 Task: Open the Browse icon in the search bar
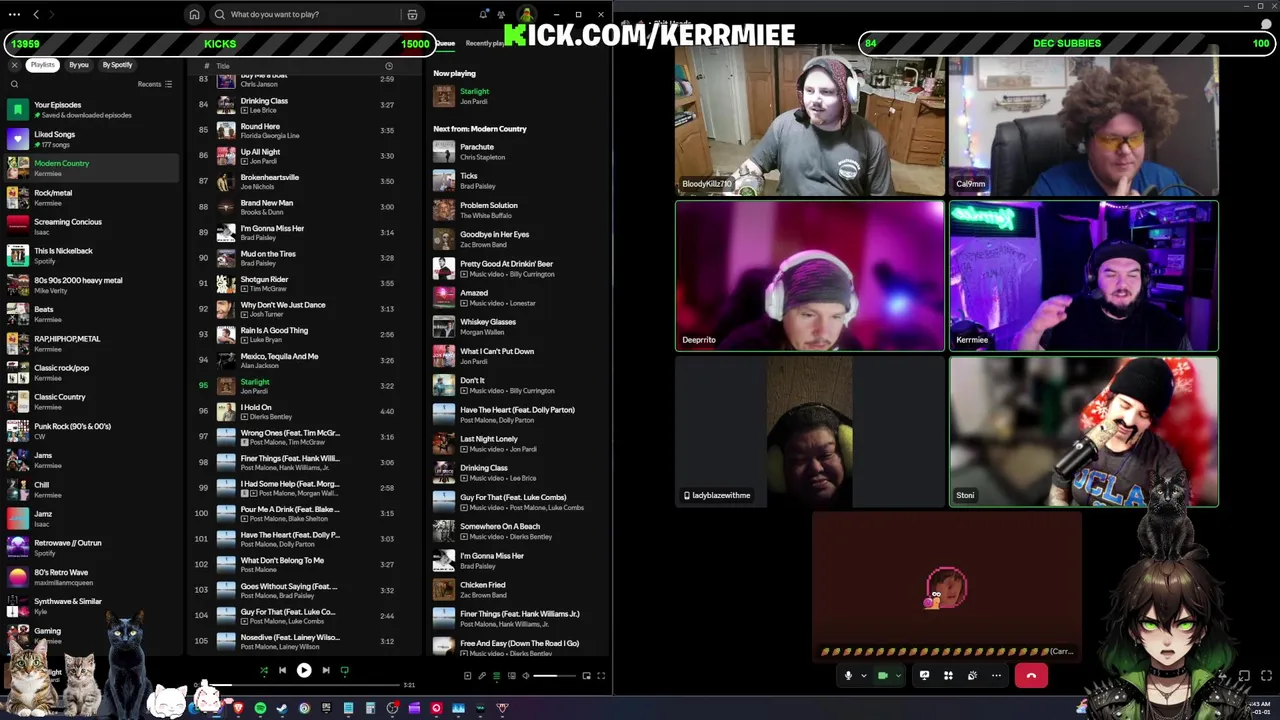412,14
